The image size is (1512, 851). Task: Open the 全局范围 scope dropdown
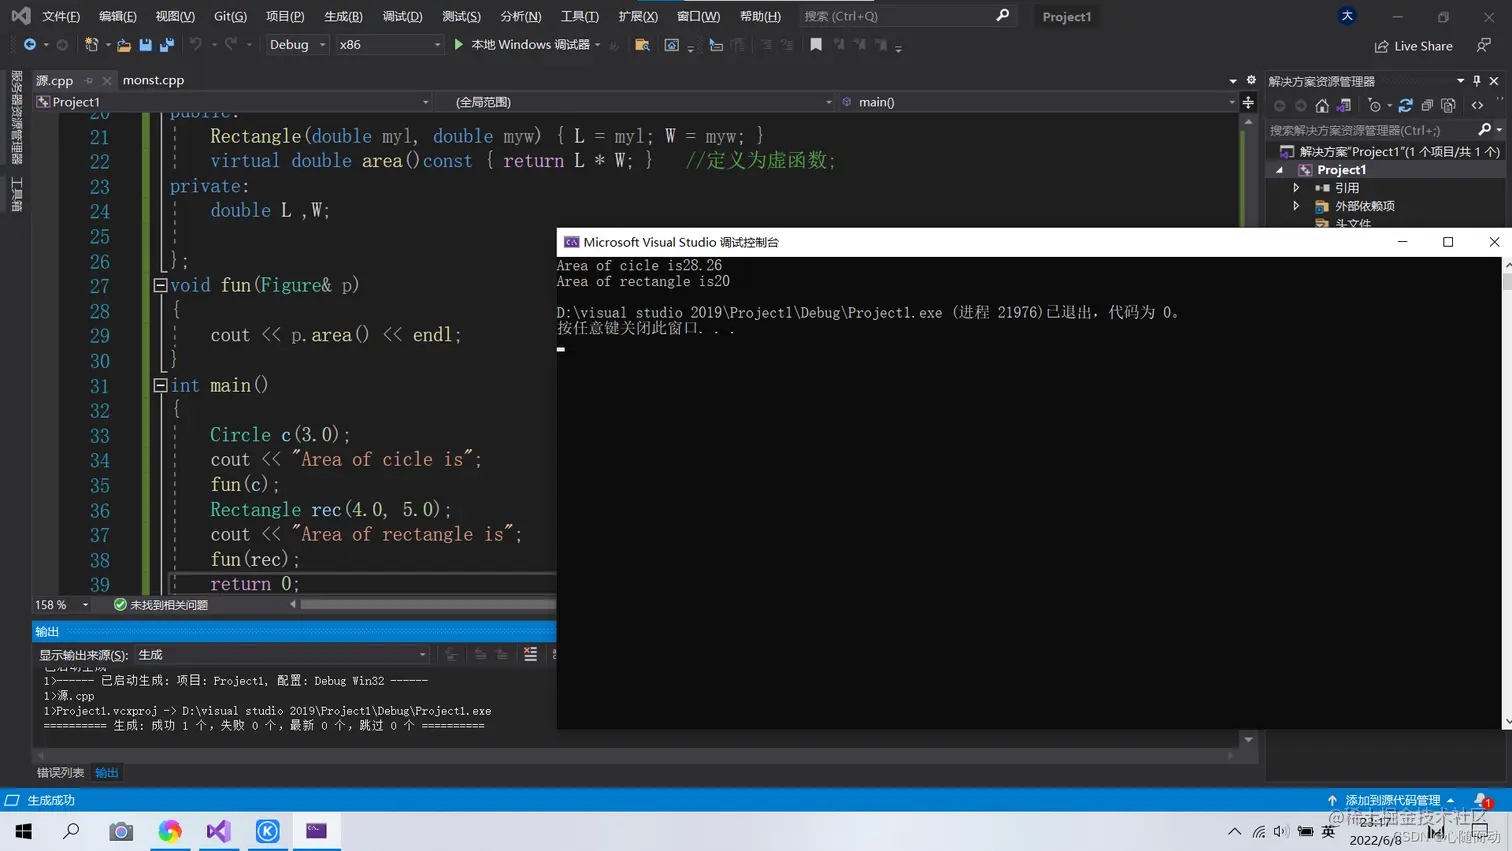point(636,102)
